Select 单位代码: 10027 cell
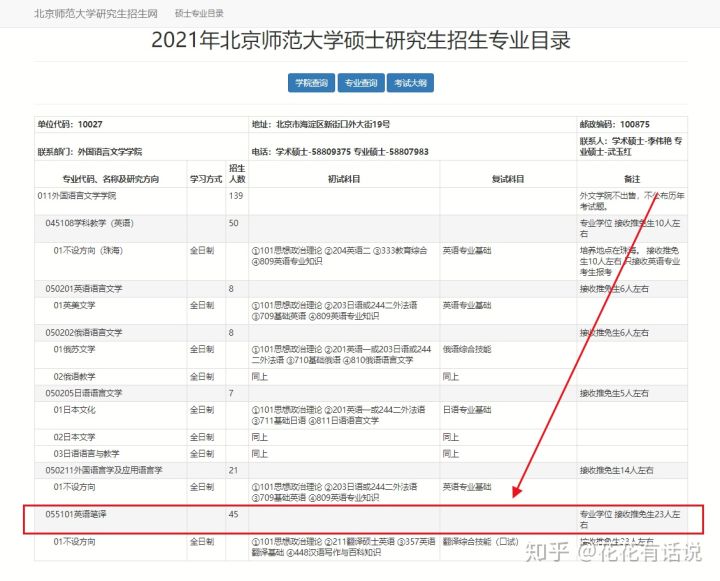Image resolution: width=720 pixels, height=581 pixels. (141, 124)
